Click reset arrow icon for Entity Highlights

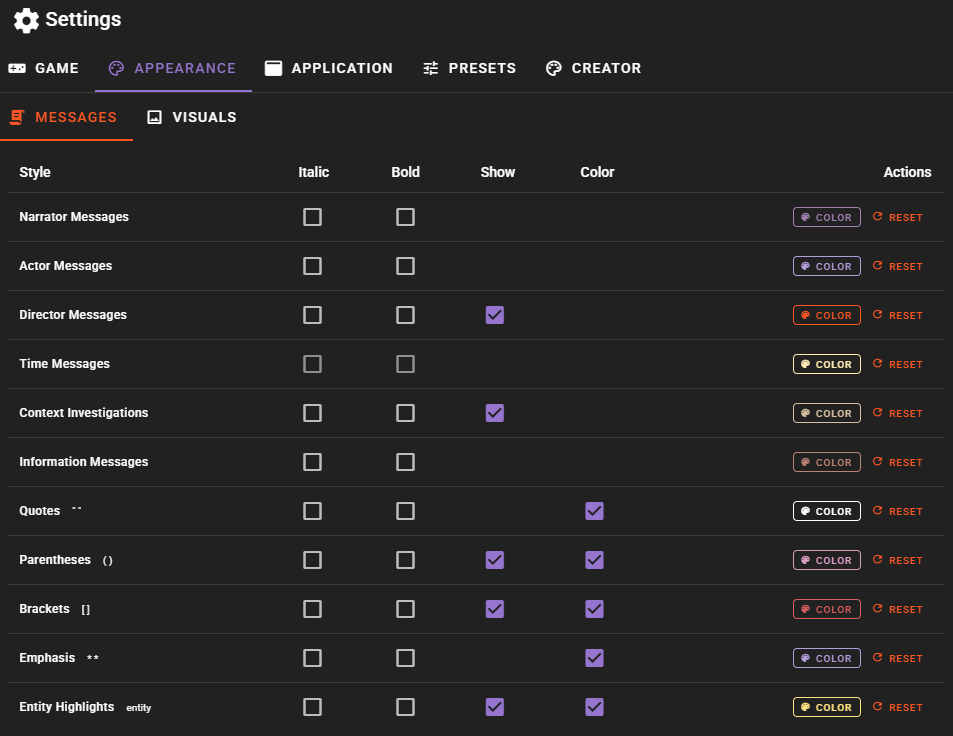[x=878, y=706]
